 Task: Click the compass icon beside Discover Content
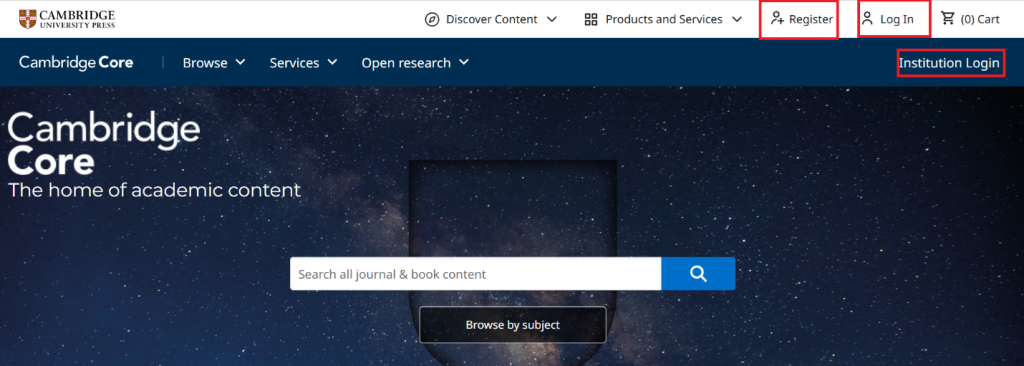pos(432,19)
